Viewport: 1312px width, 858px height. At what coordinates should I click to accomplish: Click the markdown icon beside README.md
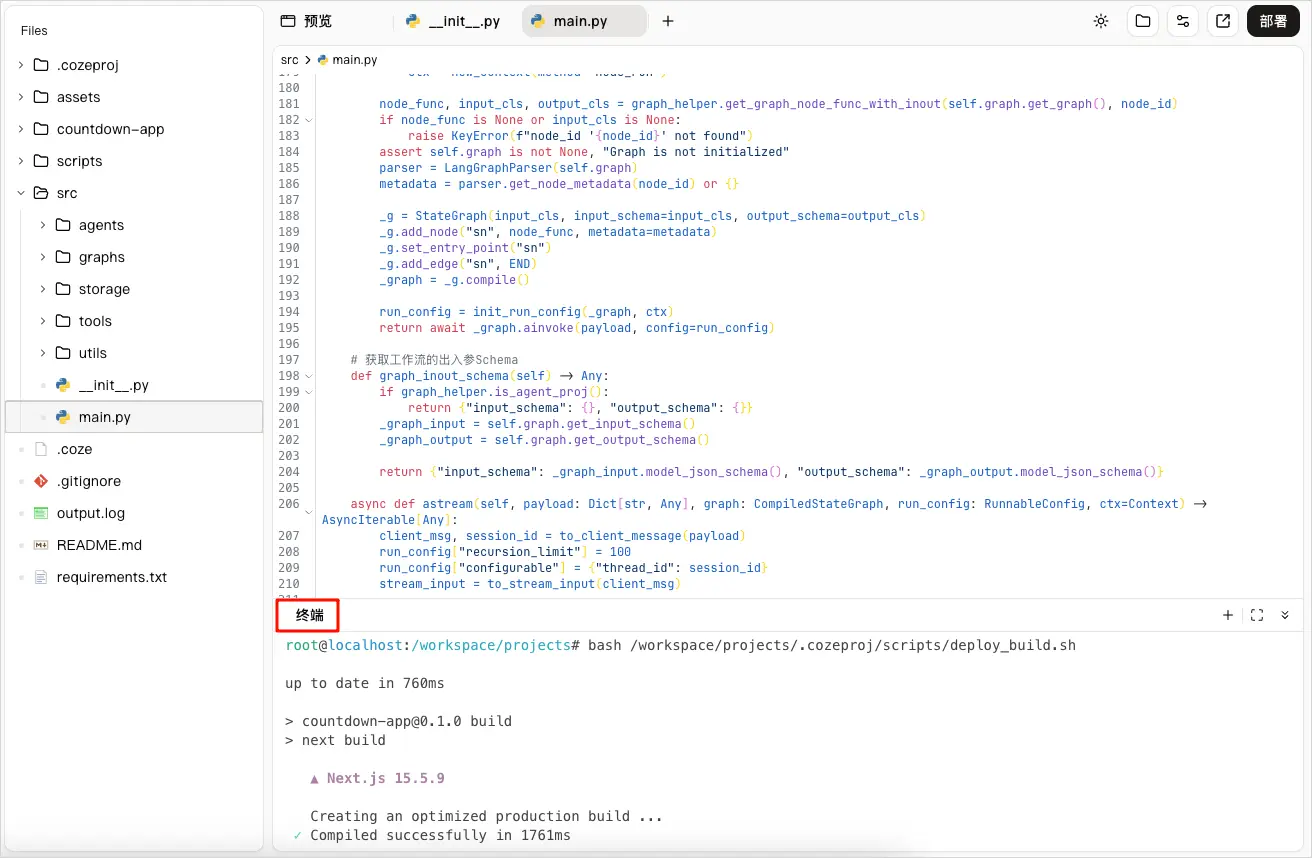pyautogui.click(x=41, y=545)
